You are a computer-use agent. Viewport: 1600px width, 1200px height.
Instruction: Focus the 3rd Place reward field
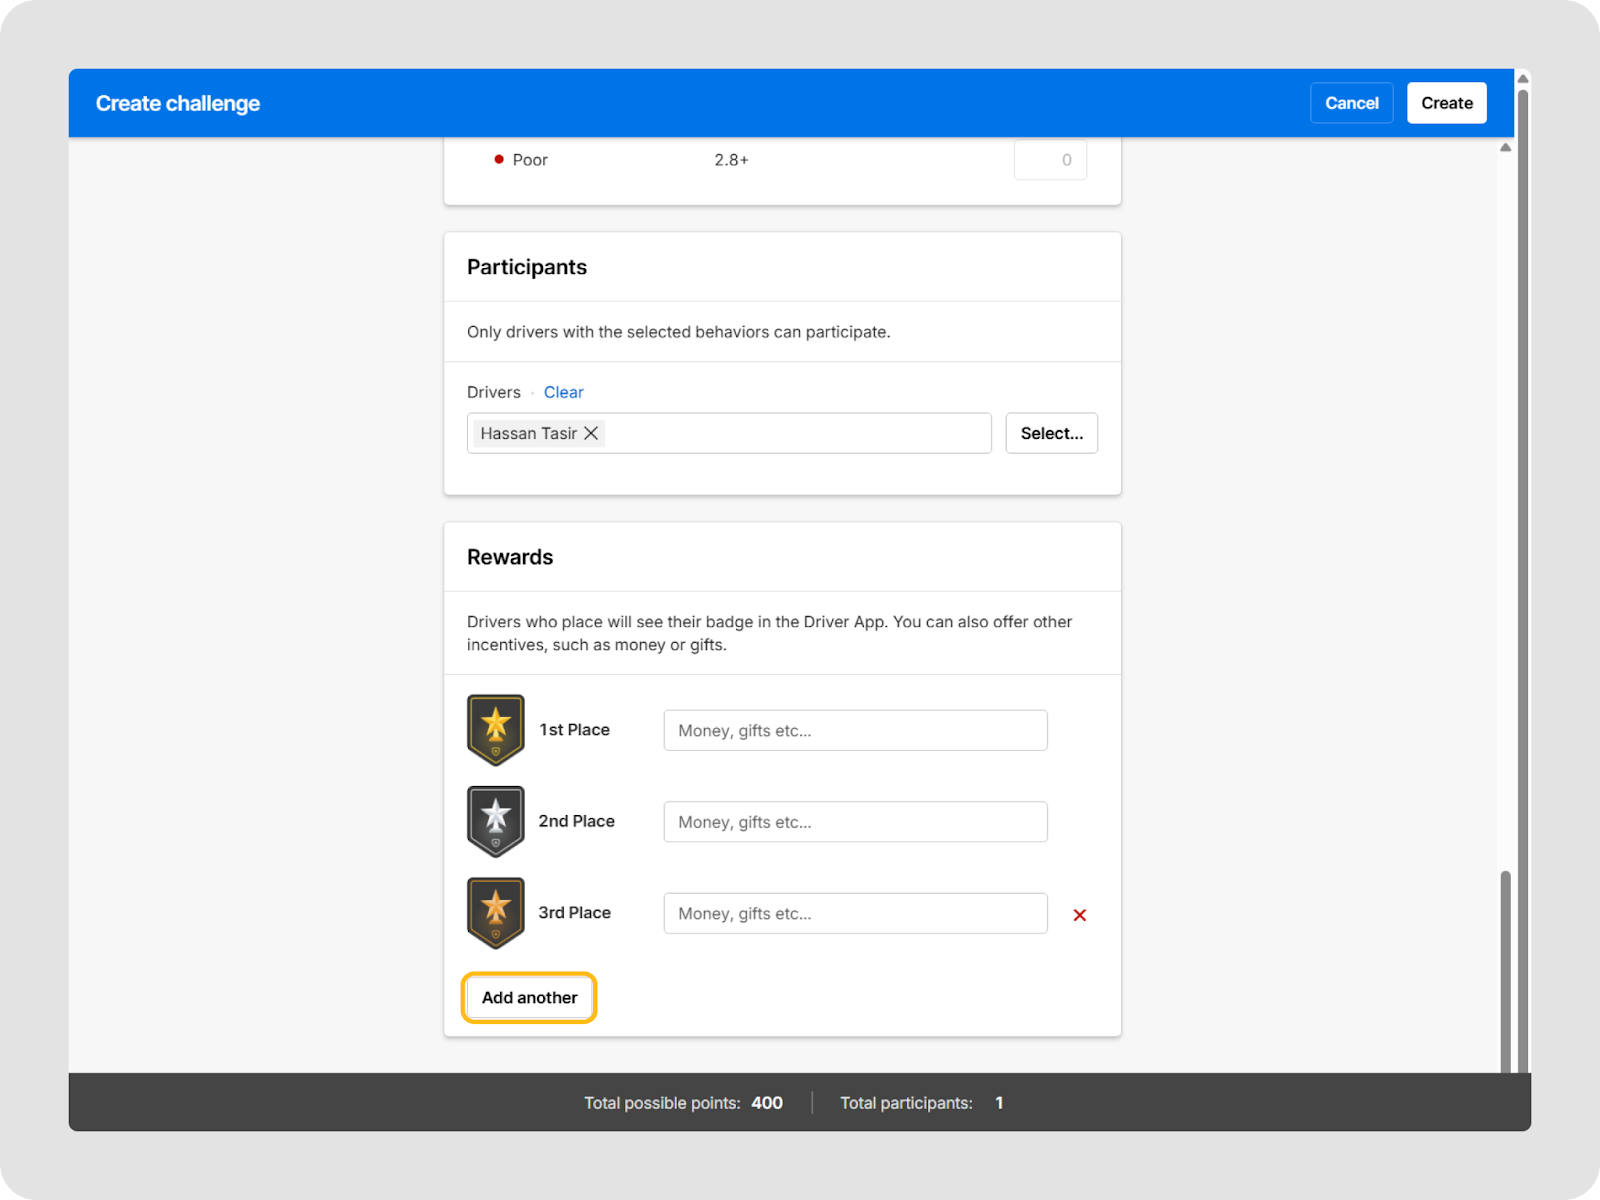(855, 914)
